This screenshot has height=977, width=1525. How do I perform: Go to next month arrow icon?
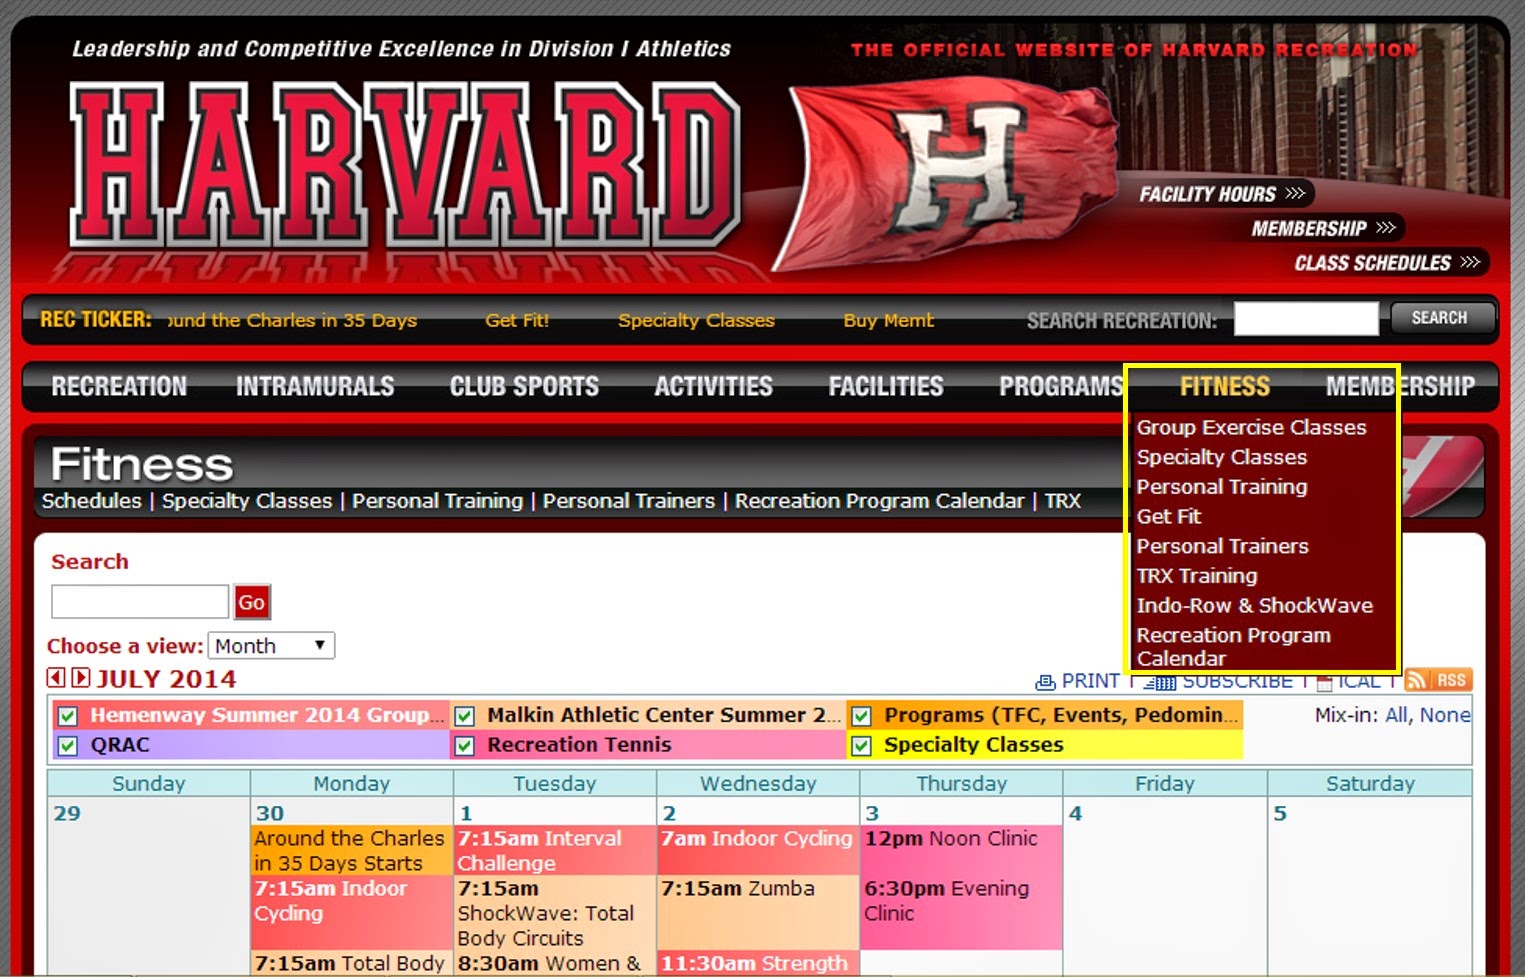point(81,678)
